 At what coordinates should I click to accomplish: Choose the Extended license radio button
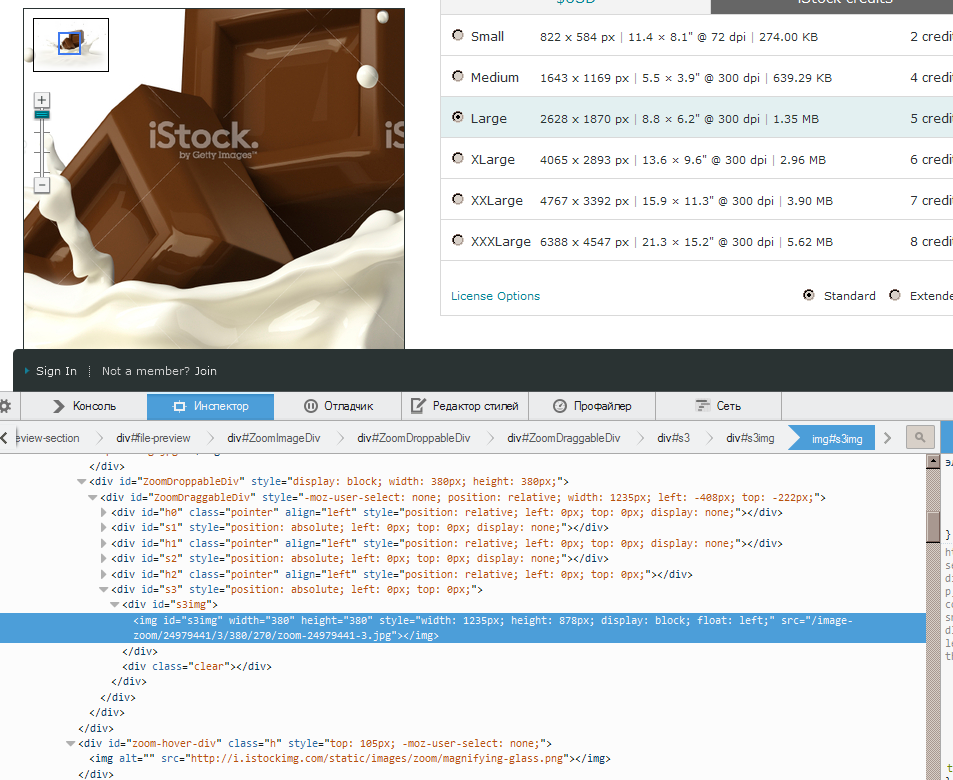895,295
